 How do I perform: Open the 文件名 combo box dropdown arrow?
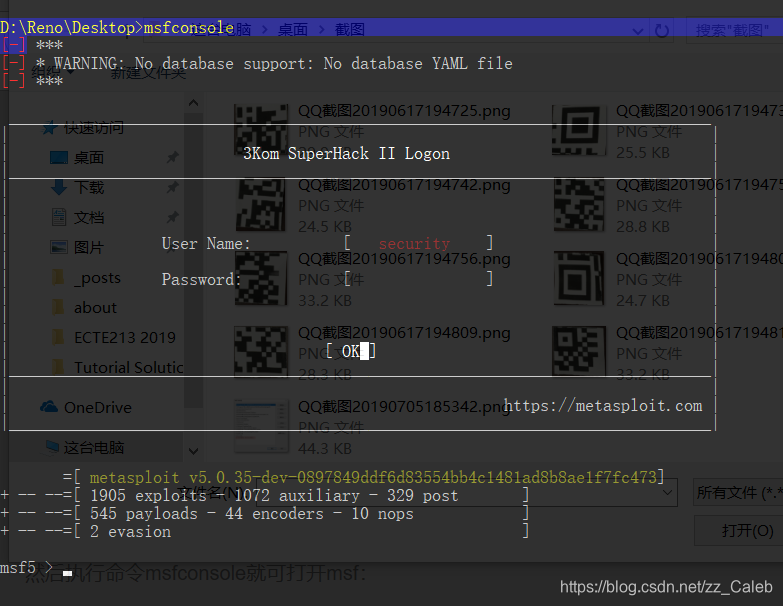tap(667, 493)
